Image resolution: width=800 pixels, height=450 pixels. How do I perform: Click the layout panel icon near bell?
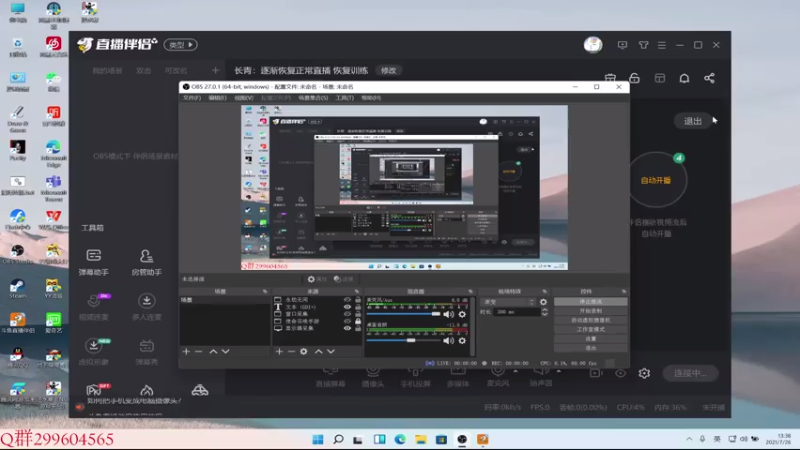[660, 78]
